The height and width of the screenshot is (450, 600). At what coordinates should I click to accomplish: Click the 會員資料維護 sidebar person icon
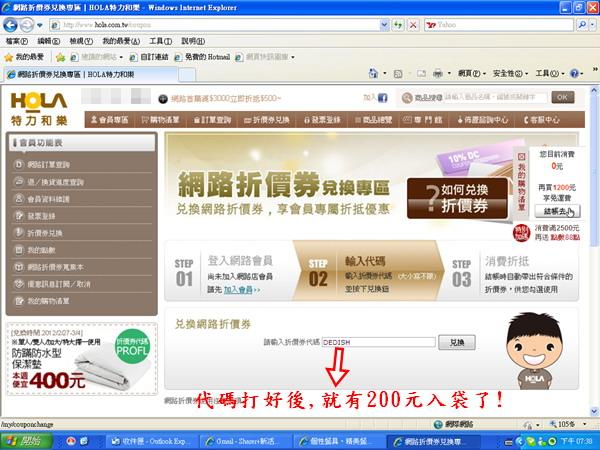coord(18,199)
